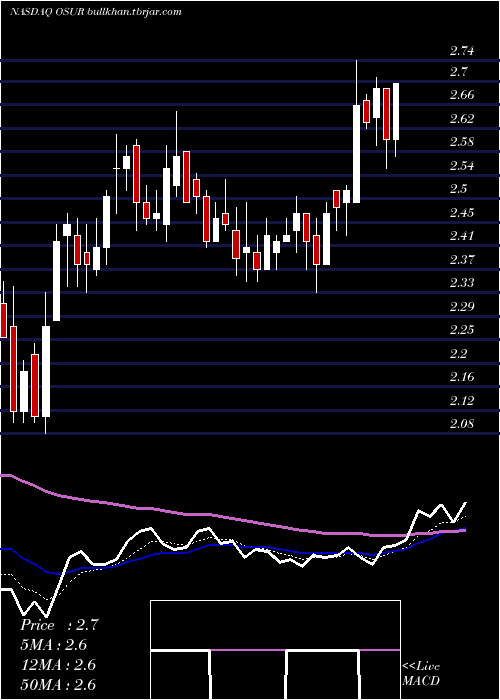
Task: Click the 2.29 price axis label
Action: coord(462,307)
